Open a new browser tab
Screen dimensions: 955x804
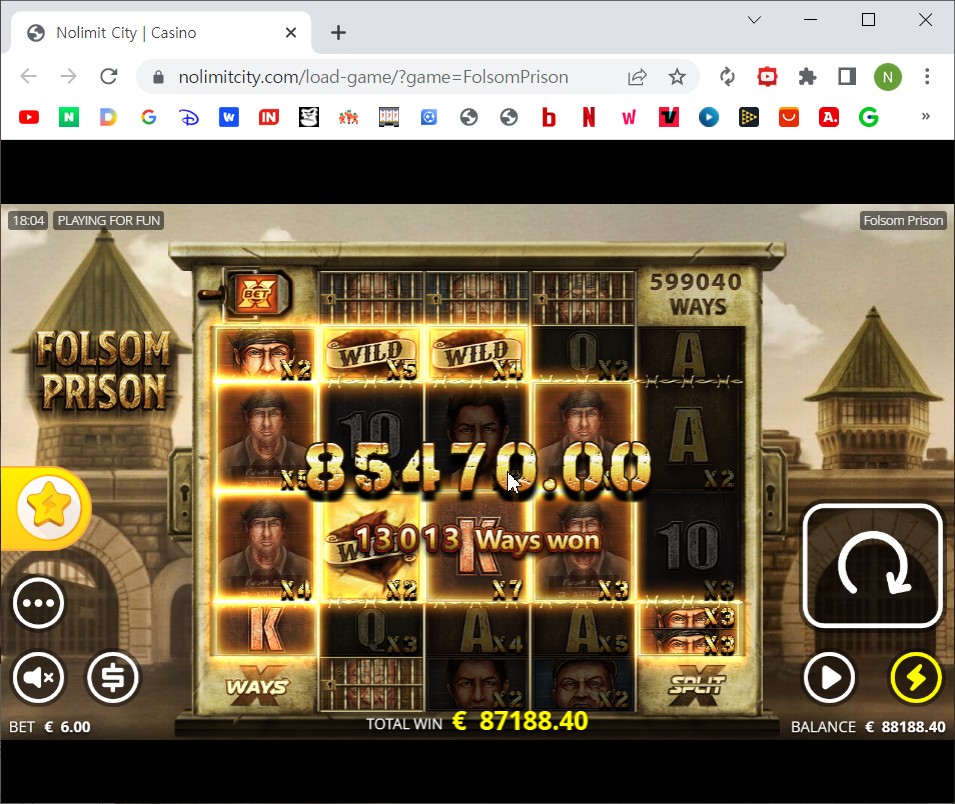point(339,32)
